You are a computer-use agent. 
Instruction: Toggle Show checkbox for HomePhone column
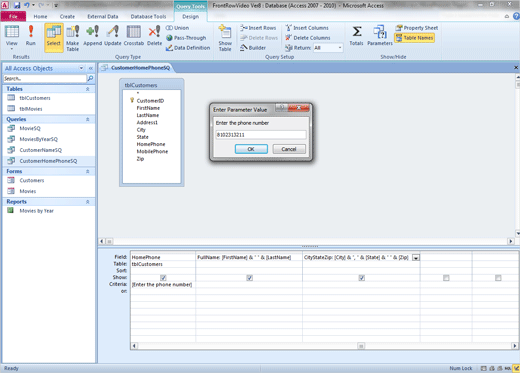tap(163, 278)
